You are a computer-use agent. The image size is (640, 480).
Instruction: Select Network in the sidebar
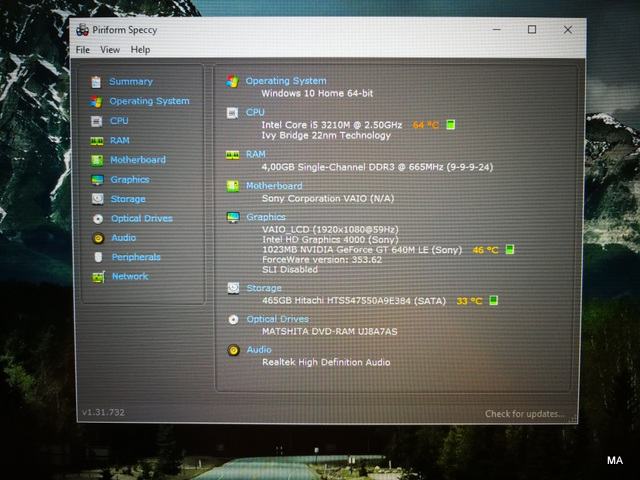click(x=130, y=277)
